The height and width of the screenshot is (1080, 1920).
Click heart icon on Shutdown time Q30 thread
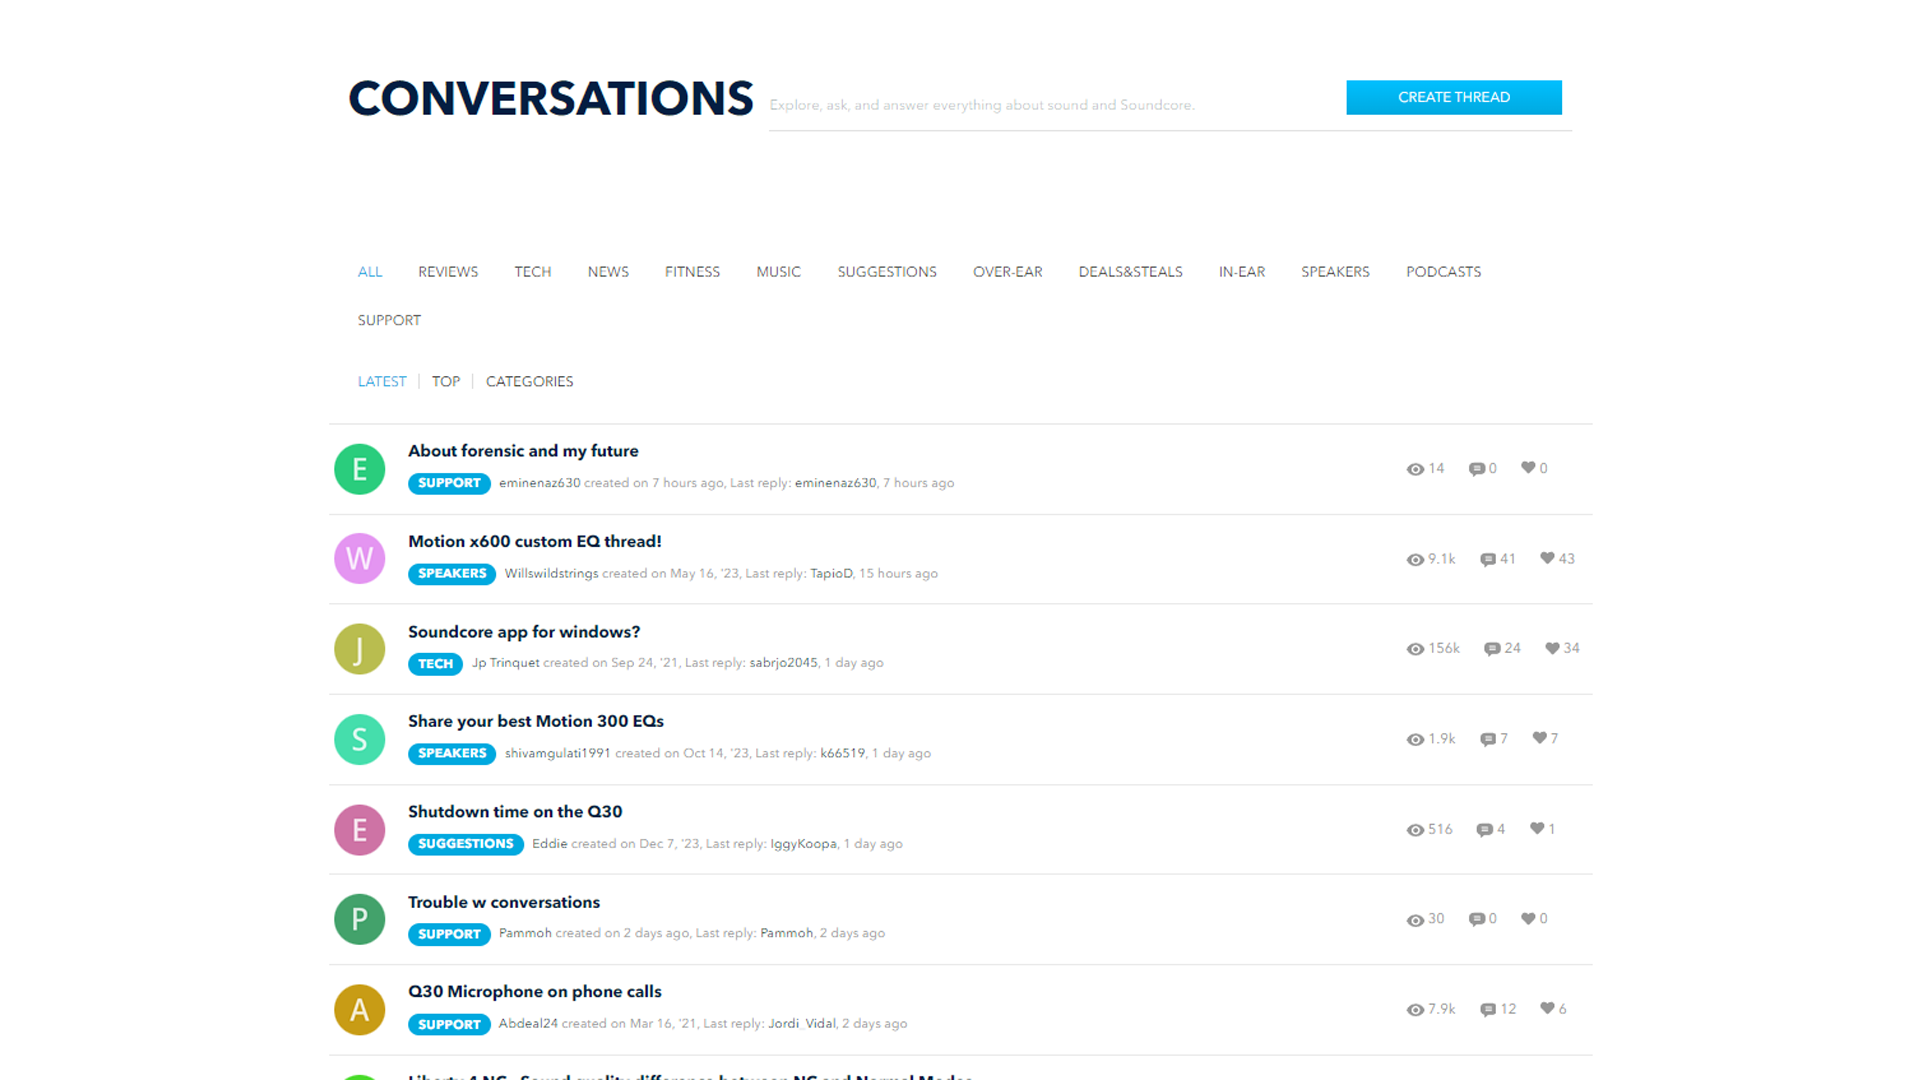(x=1537, y=828)
